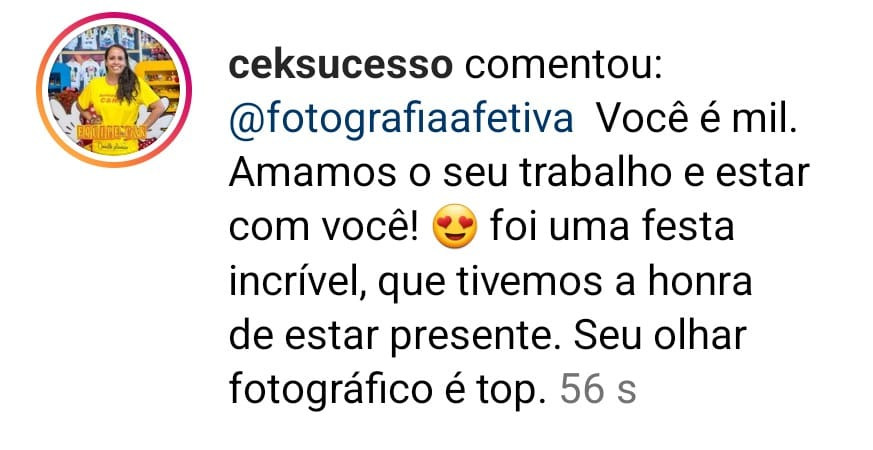873x450 pixels.
Task: Click the heart-eyes emoji in the comment
Action: point(455,226)
